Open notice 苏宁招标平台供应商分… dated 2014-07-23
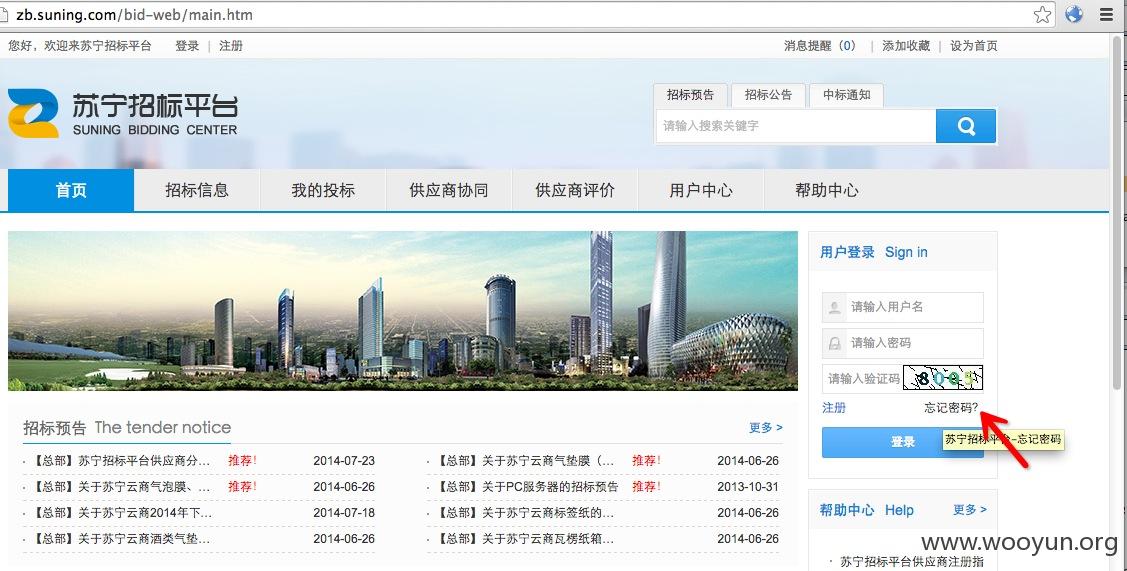 pos(122,460)
